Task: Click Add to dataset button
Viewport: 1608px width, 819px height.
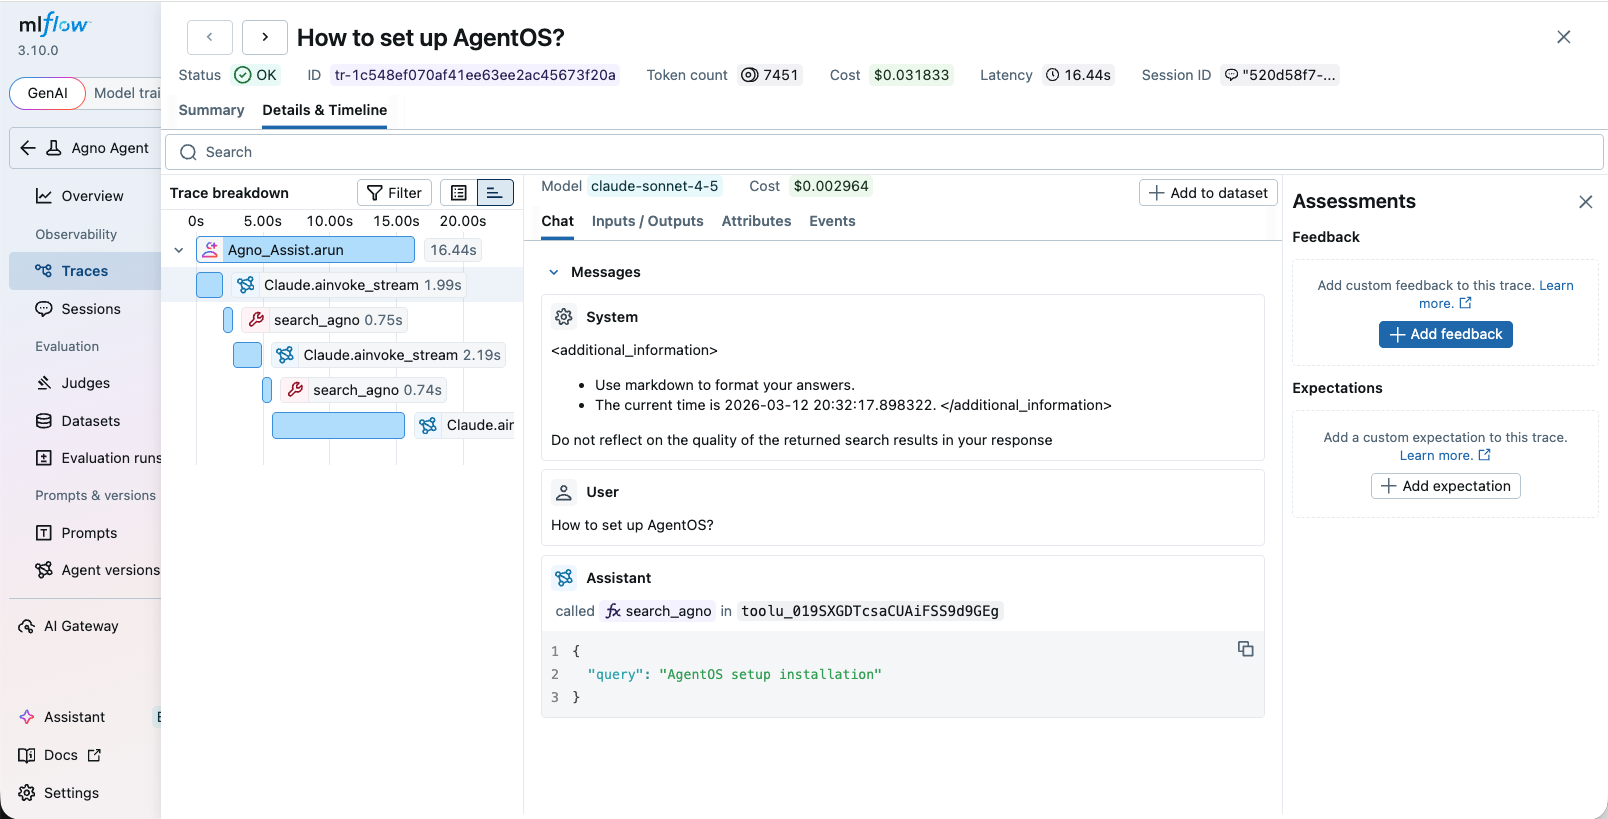Action: pyautogui.click(x=1208, y=193)
